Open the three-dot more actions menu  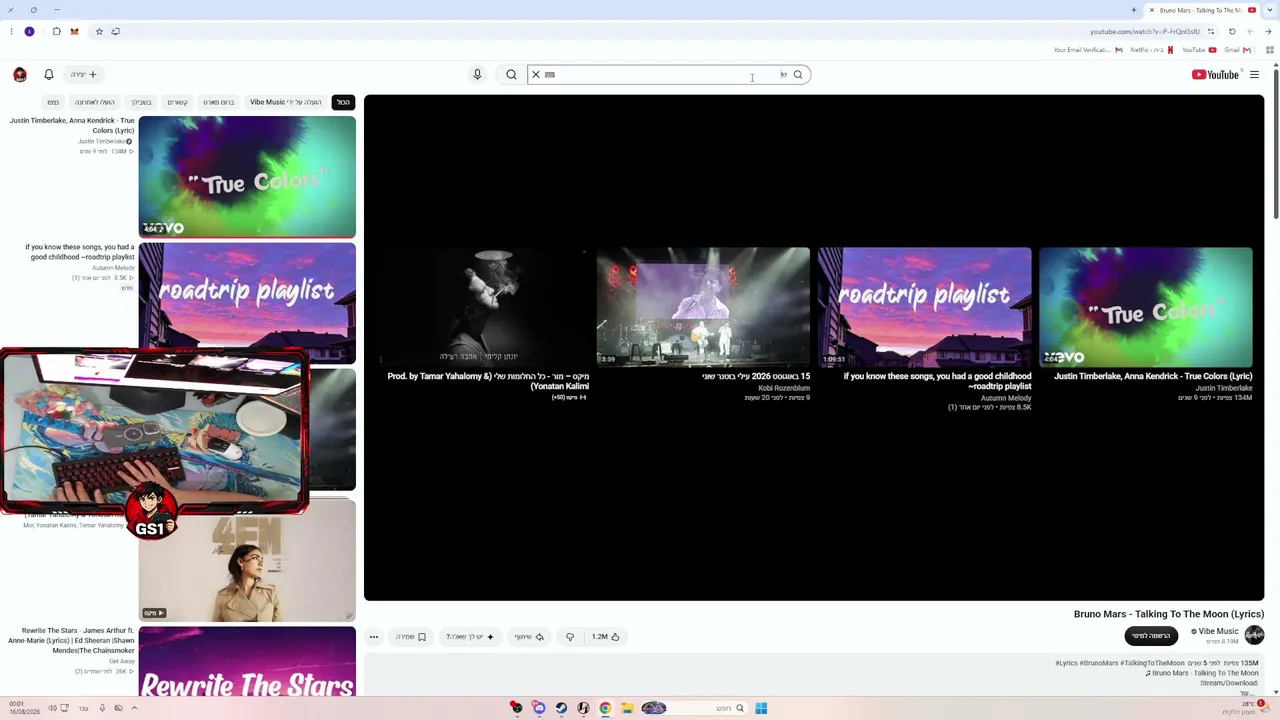373,637
